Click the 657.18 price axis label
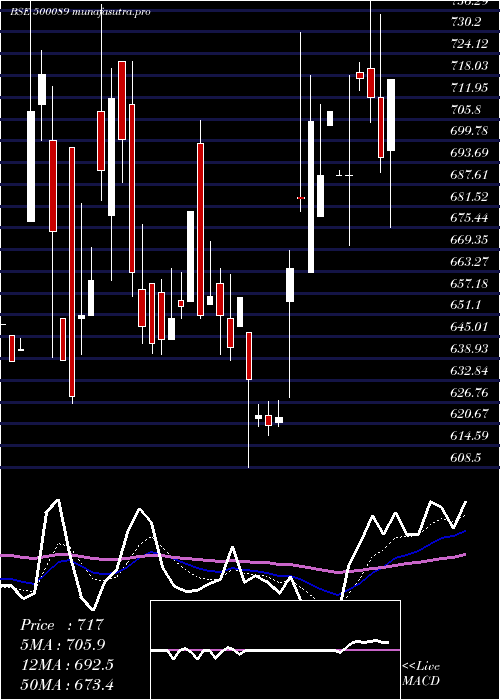Image resolution: width=500 pixels, height=700 pixels. [469, 283]
